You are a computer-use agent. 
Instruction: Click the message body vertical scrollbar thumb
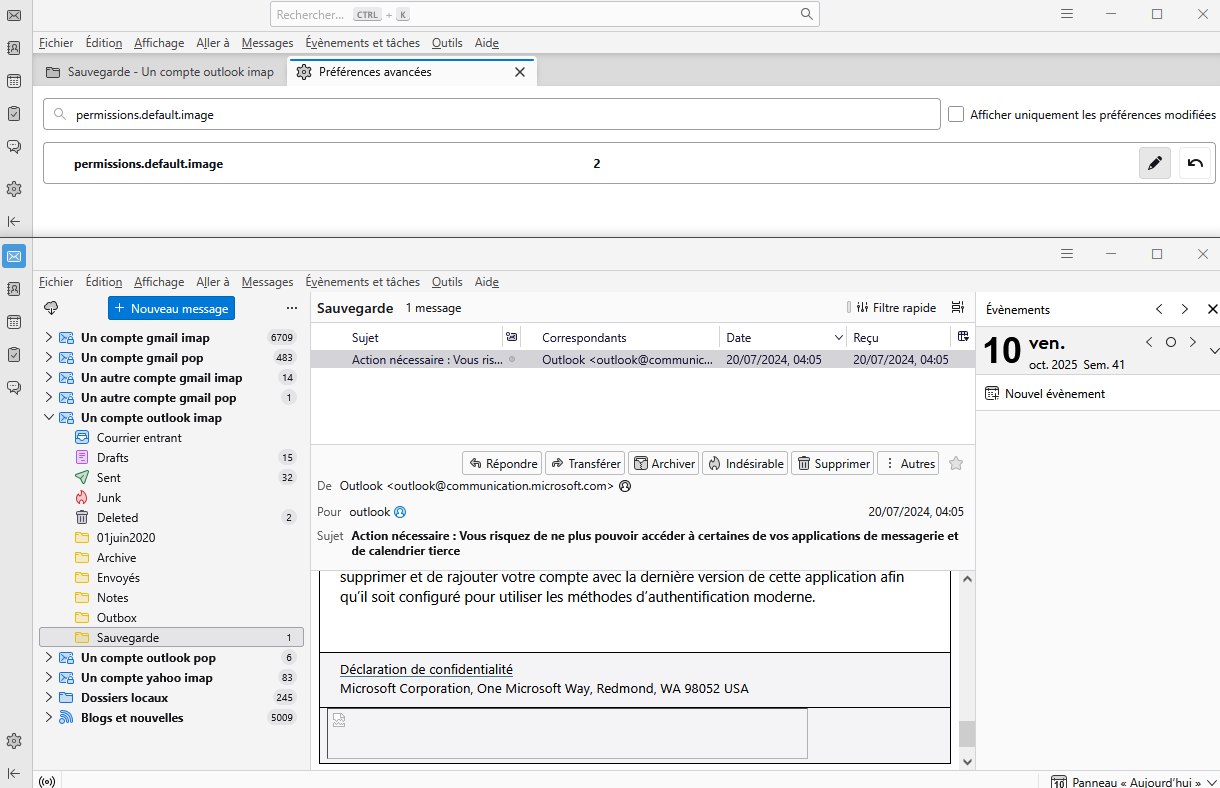coord(966,733)
